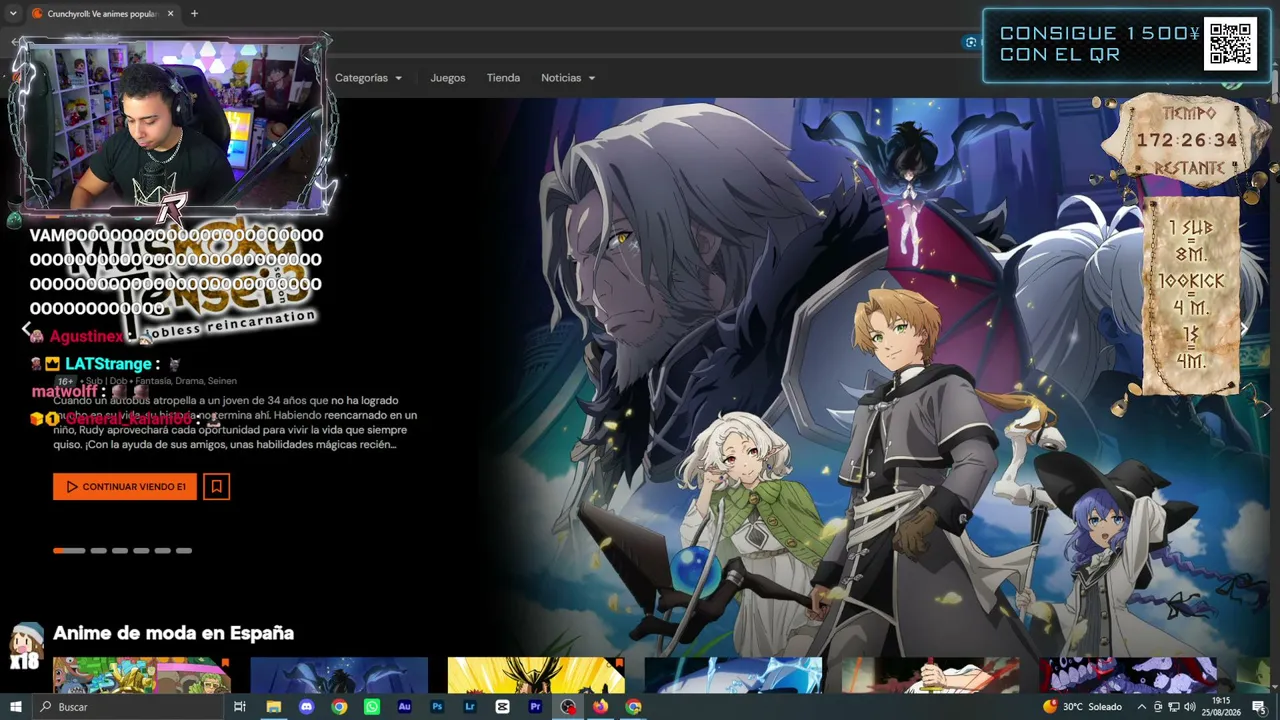Select the first carousel progress indicator
The width and height of the screenshot is (1280, 720).
click(x=69, y=550)
